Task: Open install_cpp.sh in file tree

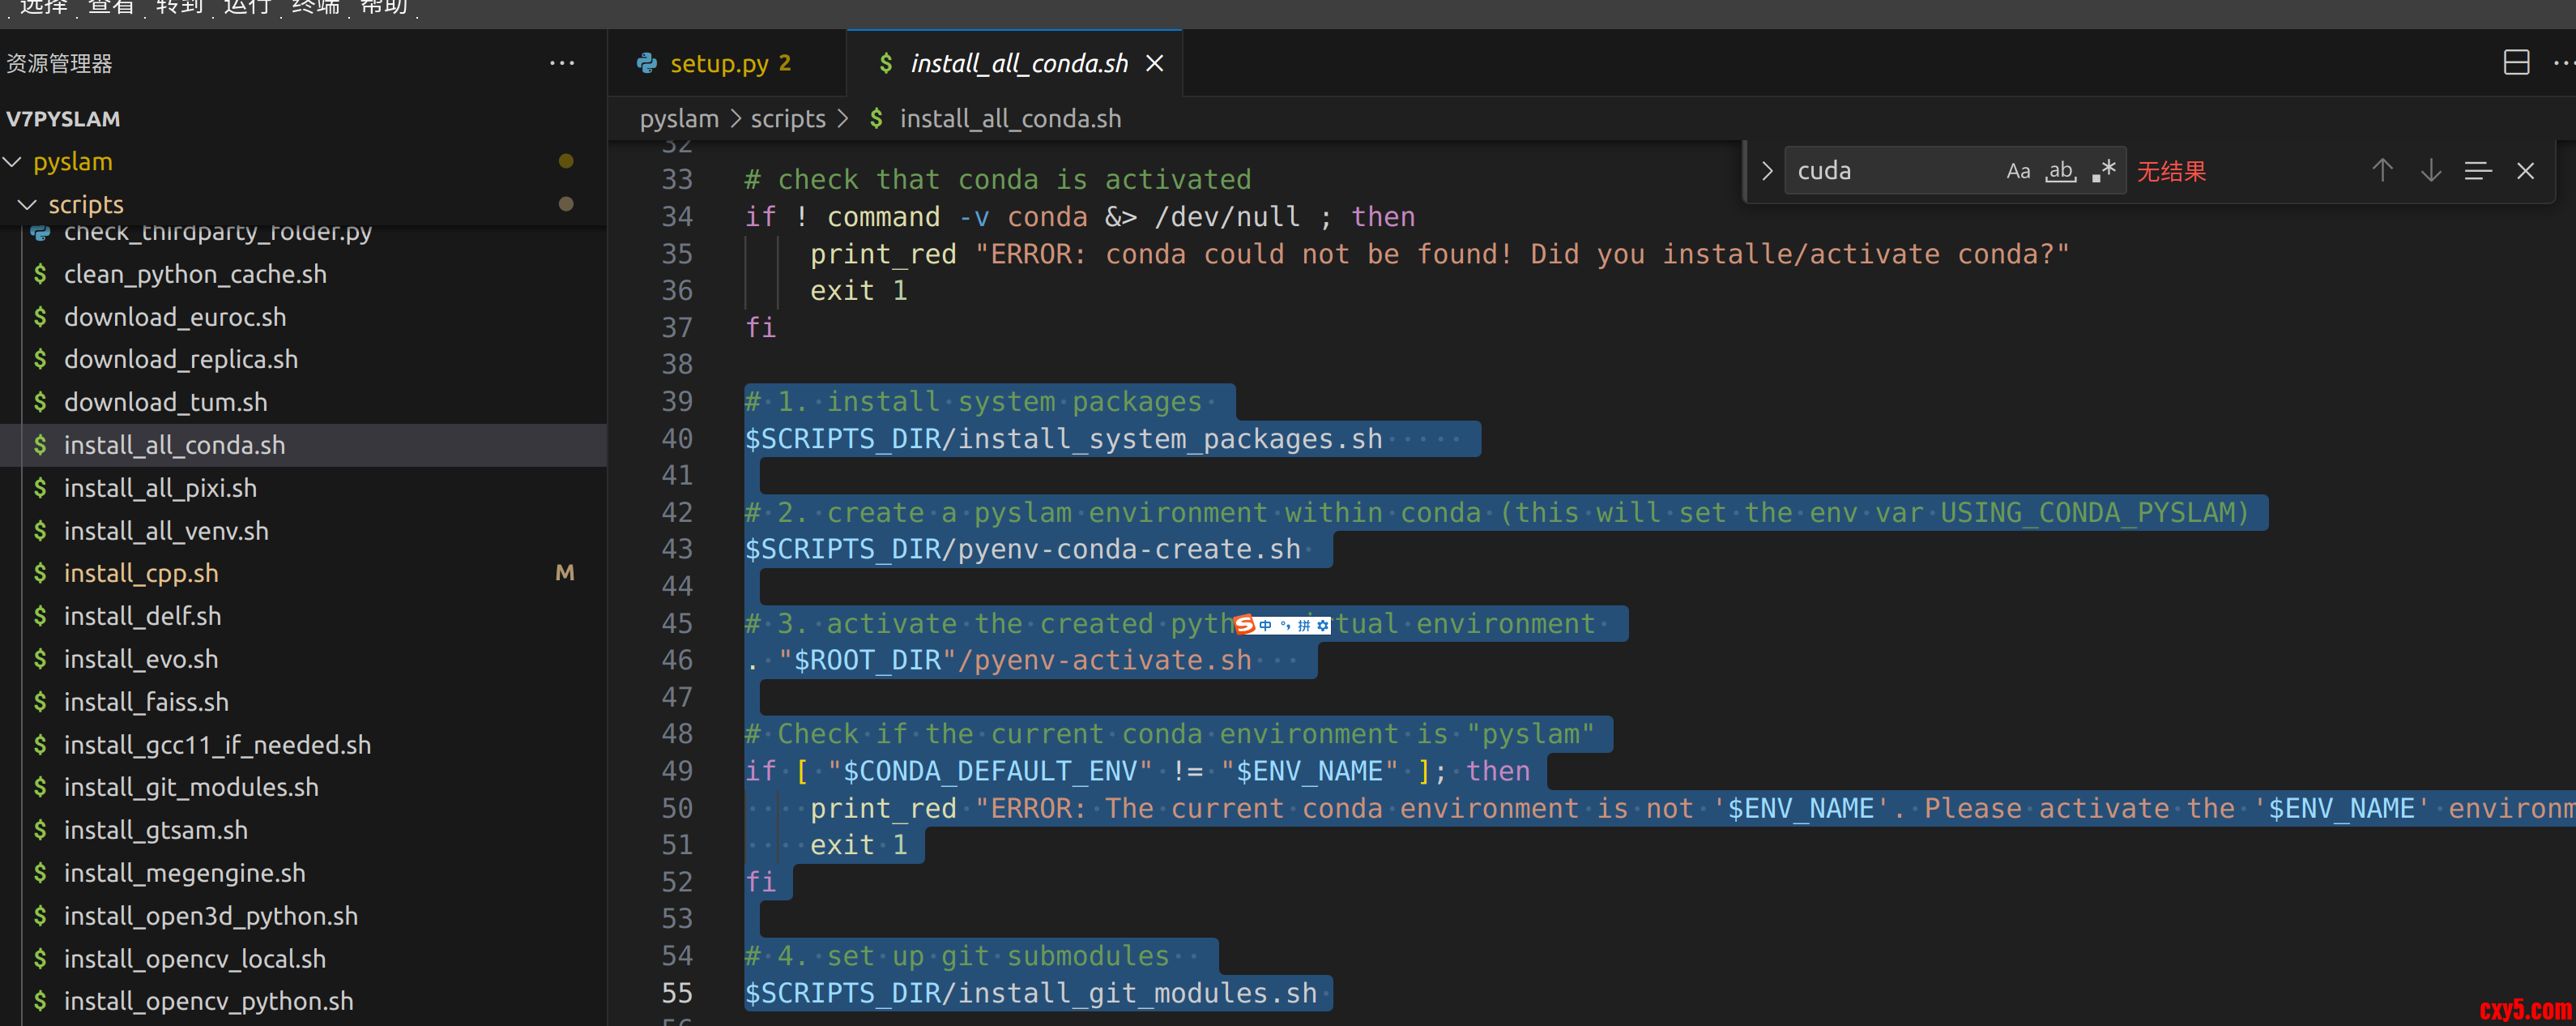Action: click(141, 573)
